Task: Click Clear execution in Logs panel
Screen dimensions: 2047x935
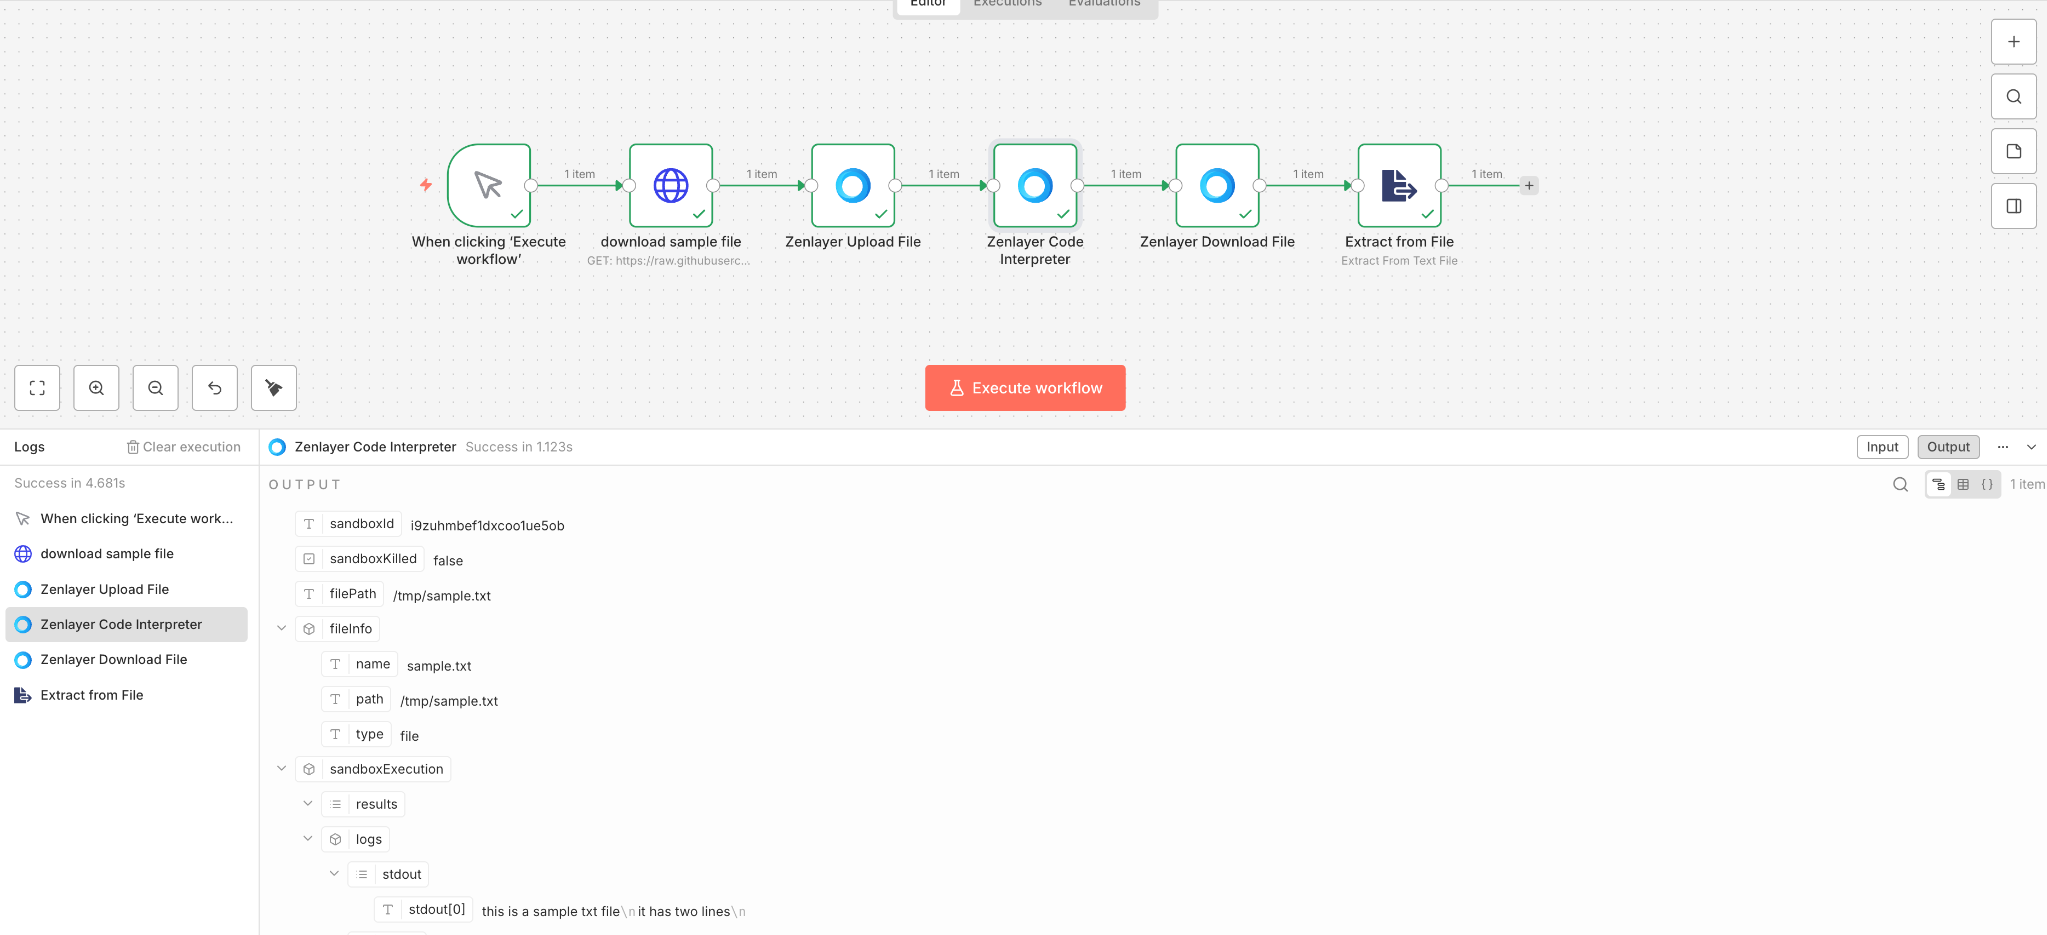Action: click(184, 447)
